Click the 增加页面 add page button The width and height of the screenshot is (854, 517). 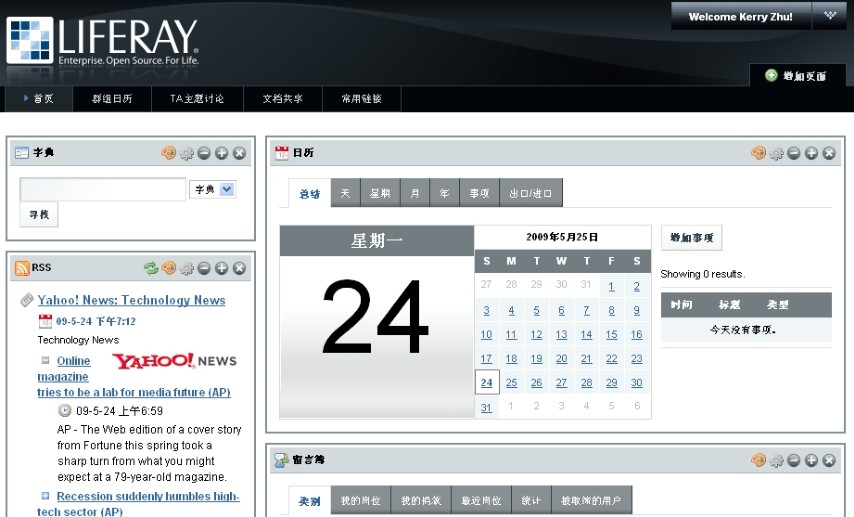coord(798,75)
